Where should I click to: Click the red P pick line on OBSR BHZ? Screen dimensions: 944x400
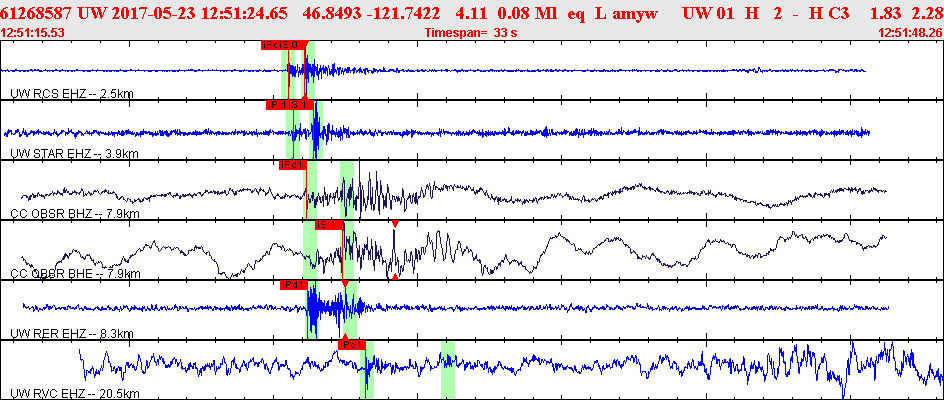point(307,193)
